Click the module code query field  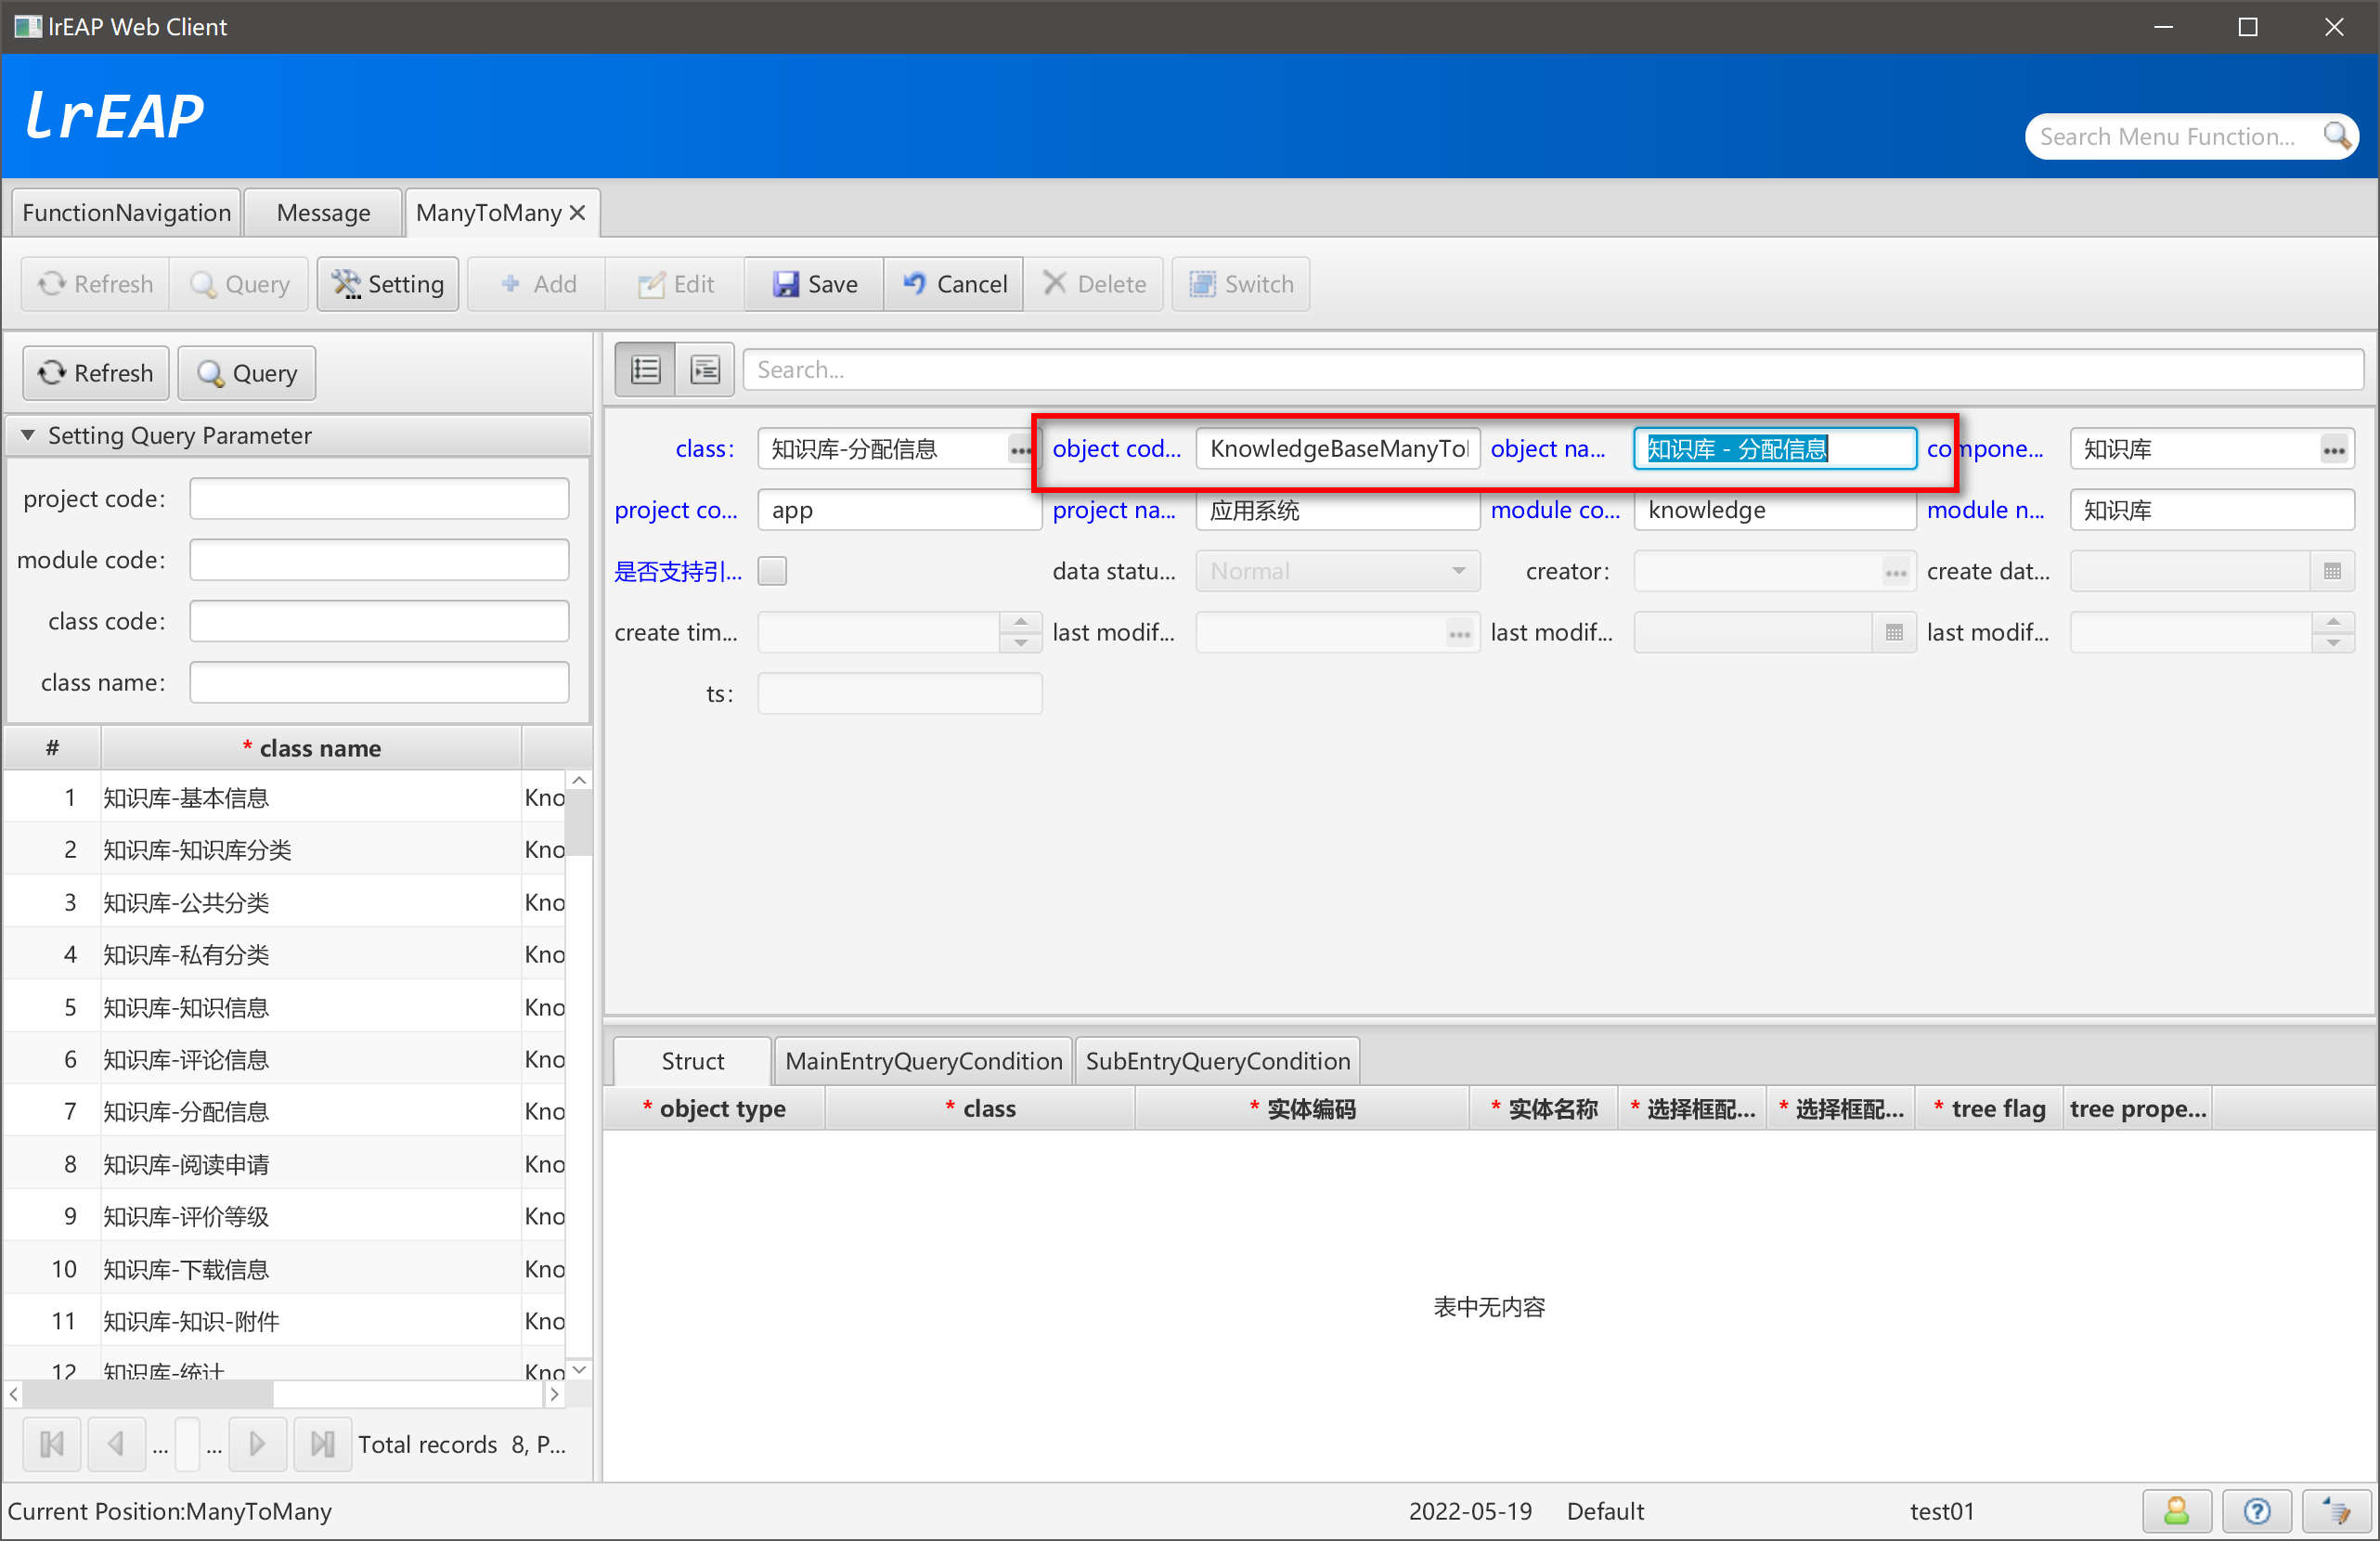(x=380, y=560)
